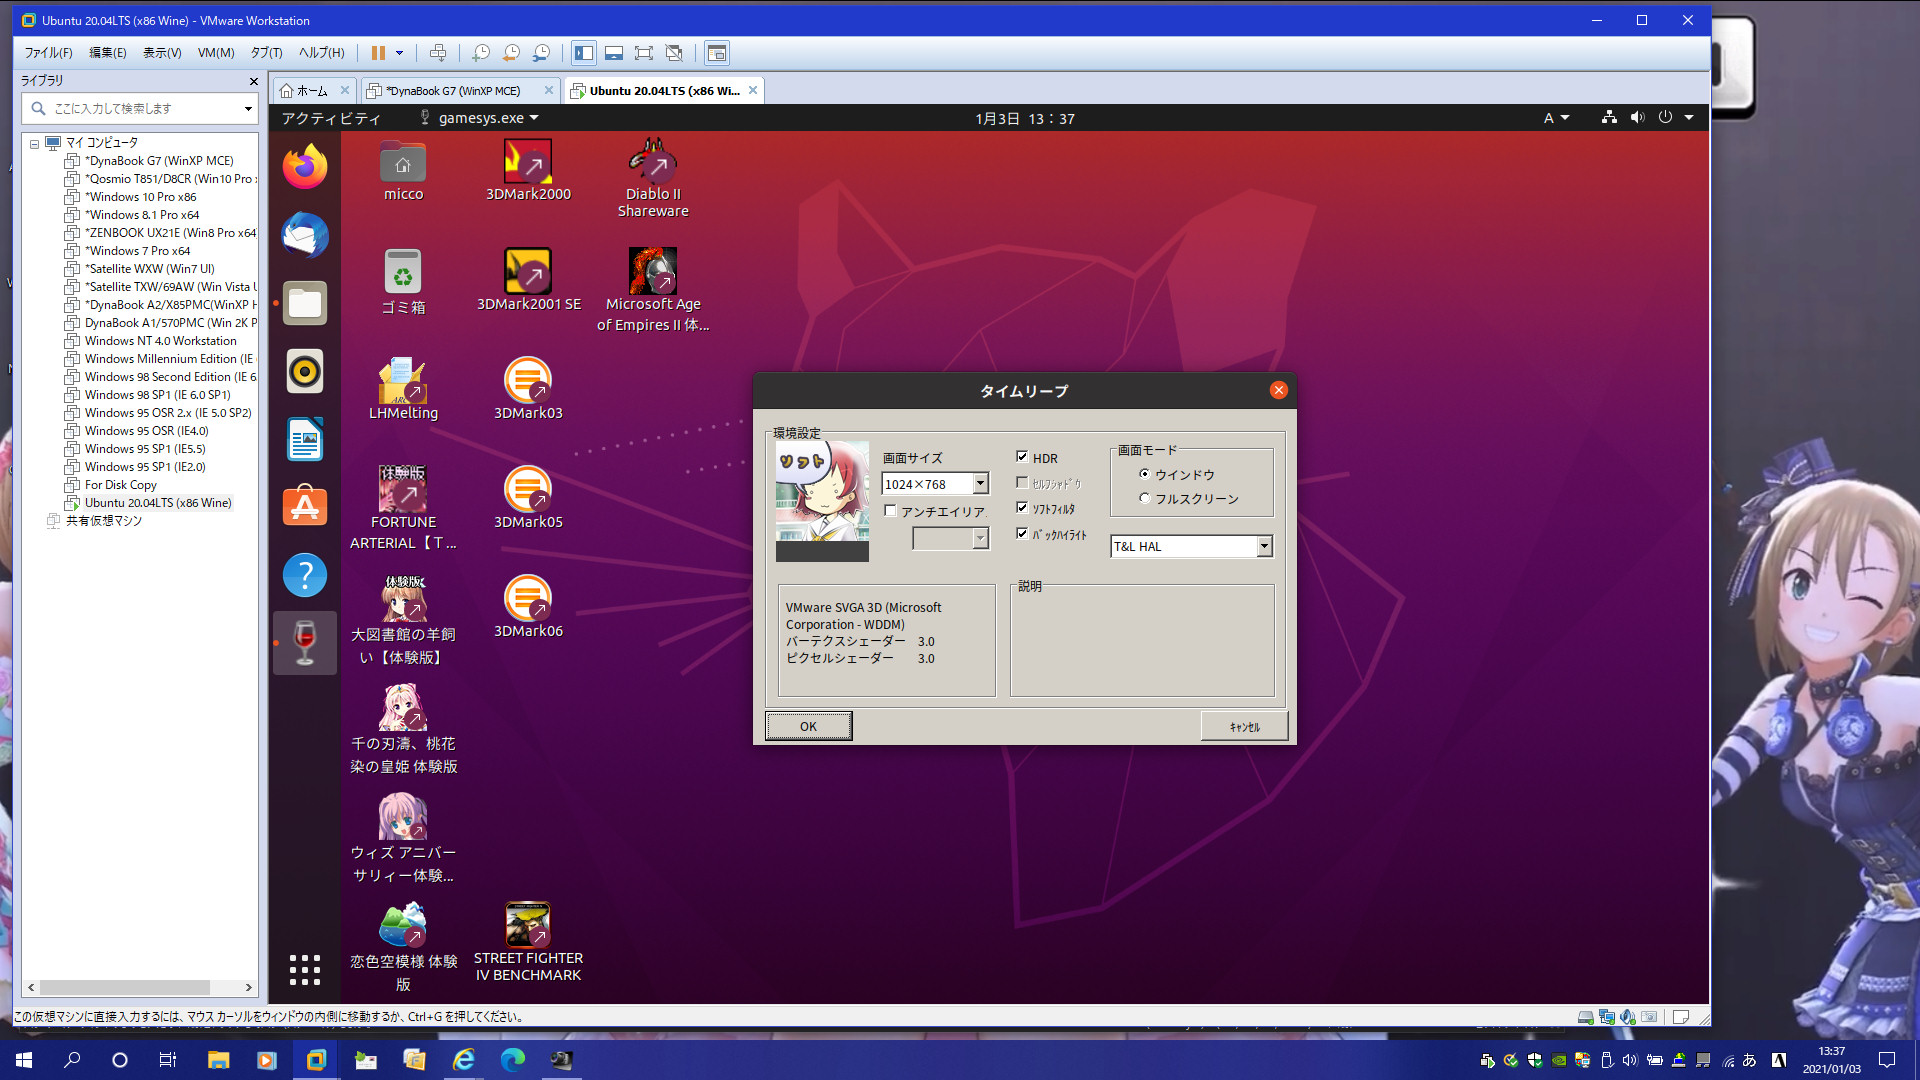Open LibreOffice Writer from the dock
The width and height of the screenshot is (1920, 1080).
point(305,439)
